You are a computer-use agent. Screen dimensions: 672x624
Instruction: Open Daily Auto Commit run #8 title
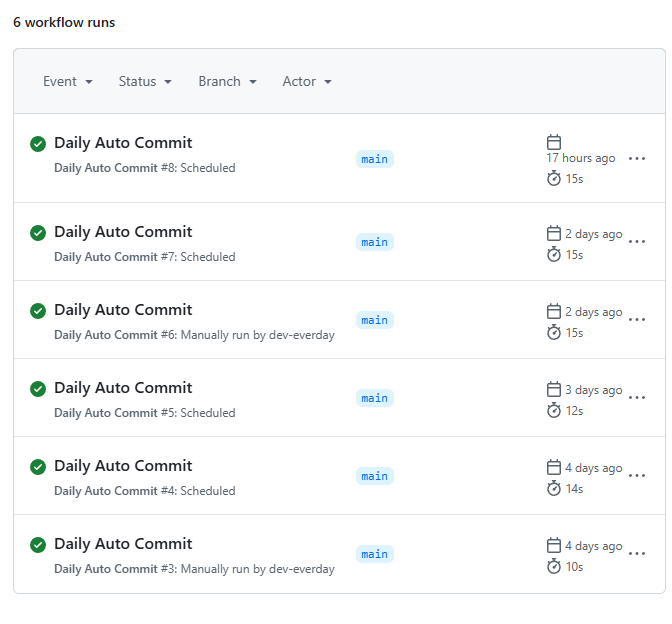pyautogui.click(x=123, y=143)
